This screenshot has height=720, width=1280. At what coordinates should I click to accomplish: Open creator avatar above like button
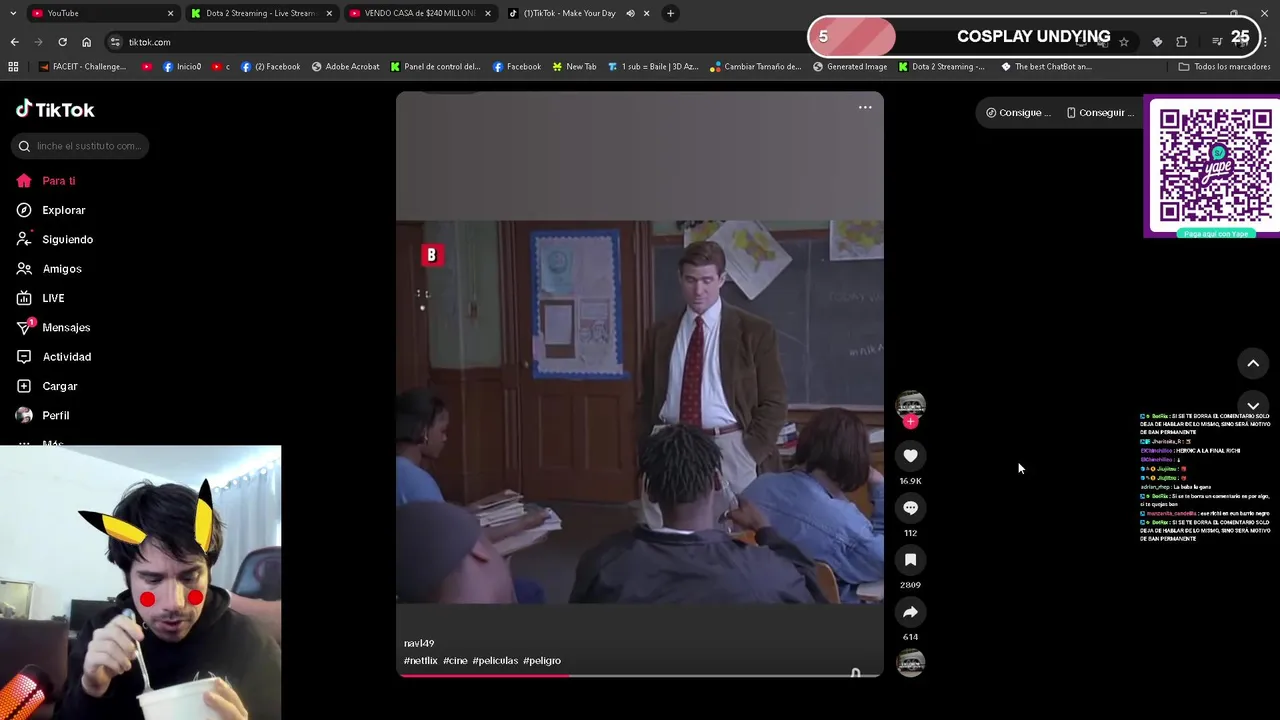click(x=910, y=404)
